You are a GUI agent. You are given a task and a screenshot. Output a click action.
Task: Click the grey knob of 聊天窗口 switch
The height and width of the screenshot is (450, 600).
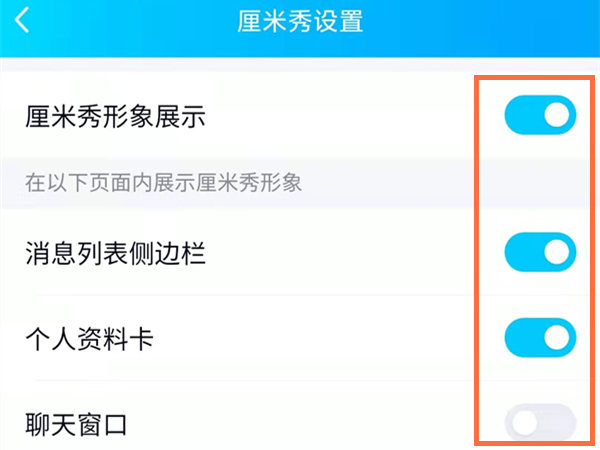click(x=523, y=424)
